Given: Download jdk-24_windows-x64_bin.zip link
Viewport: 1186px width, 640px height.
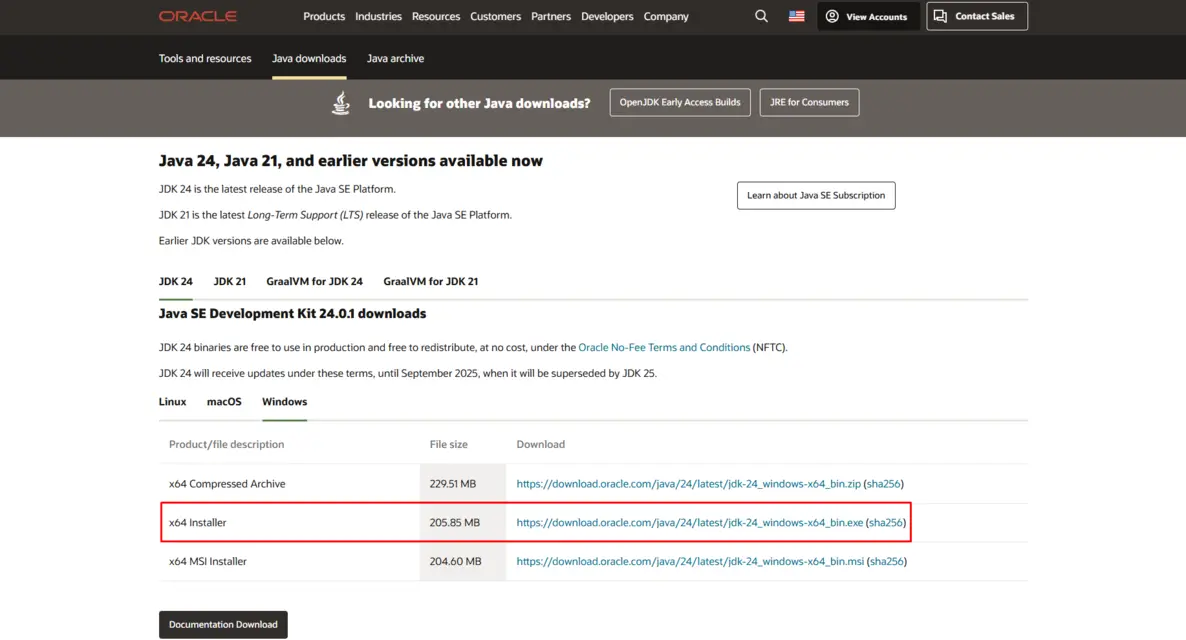Looking at the screenshot, I should [688, 483].
